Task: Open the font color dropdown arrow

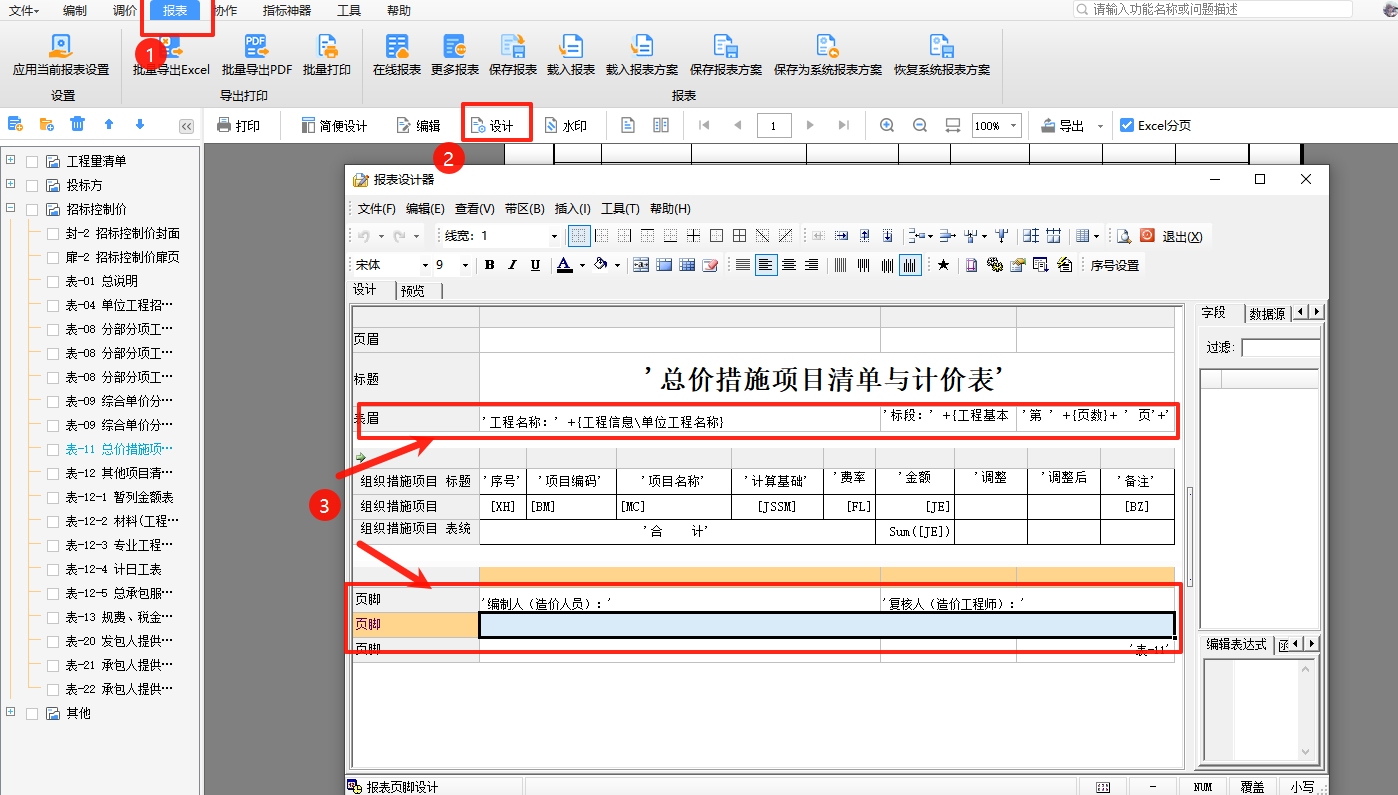Action: [x=582, y=265]
